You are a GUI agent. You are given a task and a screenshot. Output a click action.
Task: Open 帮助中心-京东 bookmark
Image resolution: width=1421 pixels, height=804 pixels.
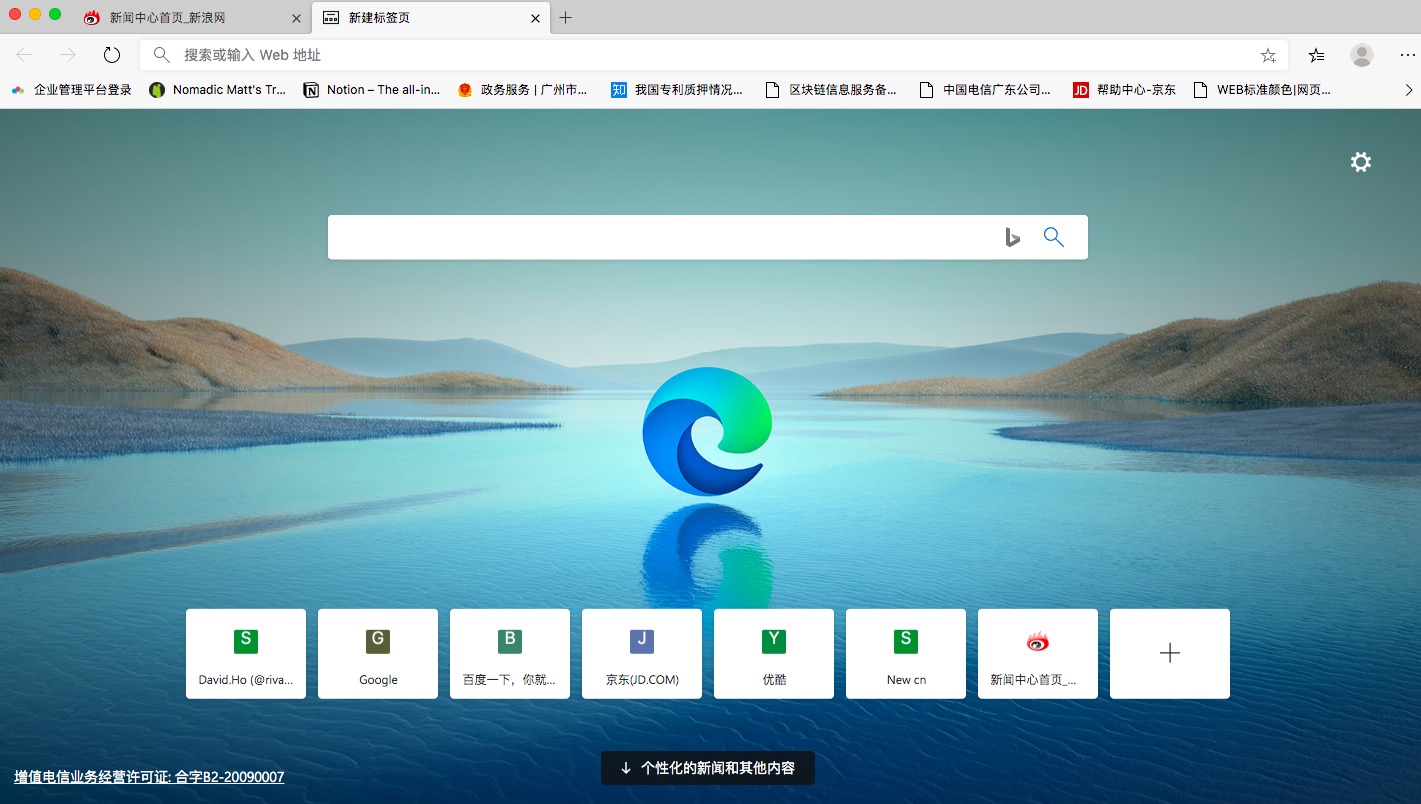coord(1125,90)
